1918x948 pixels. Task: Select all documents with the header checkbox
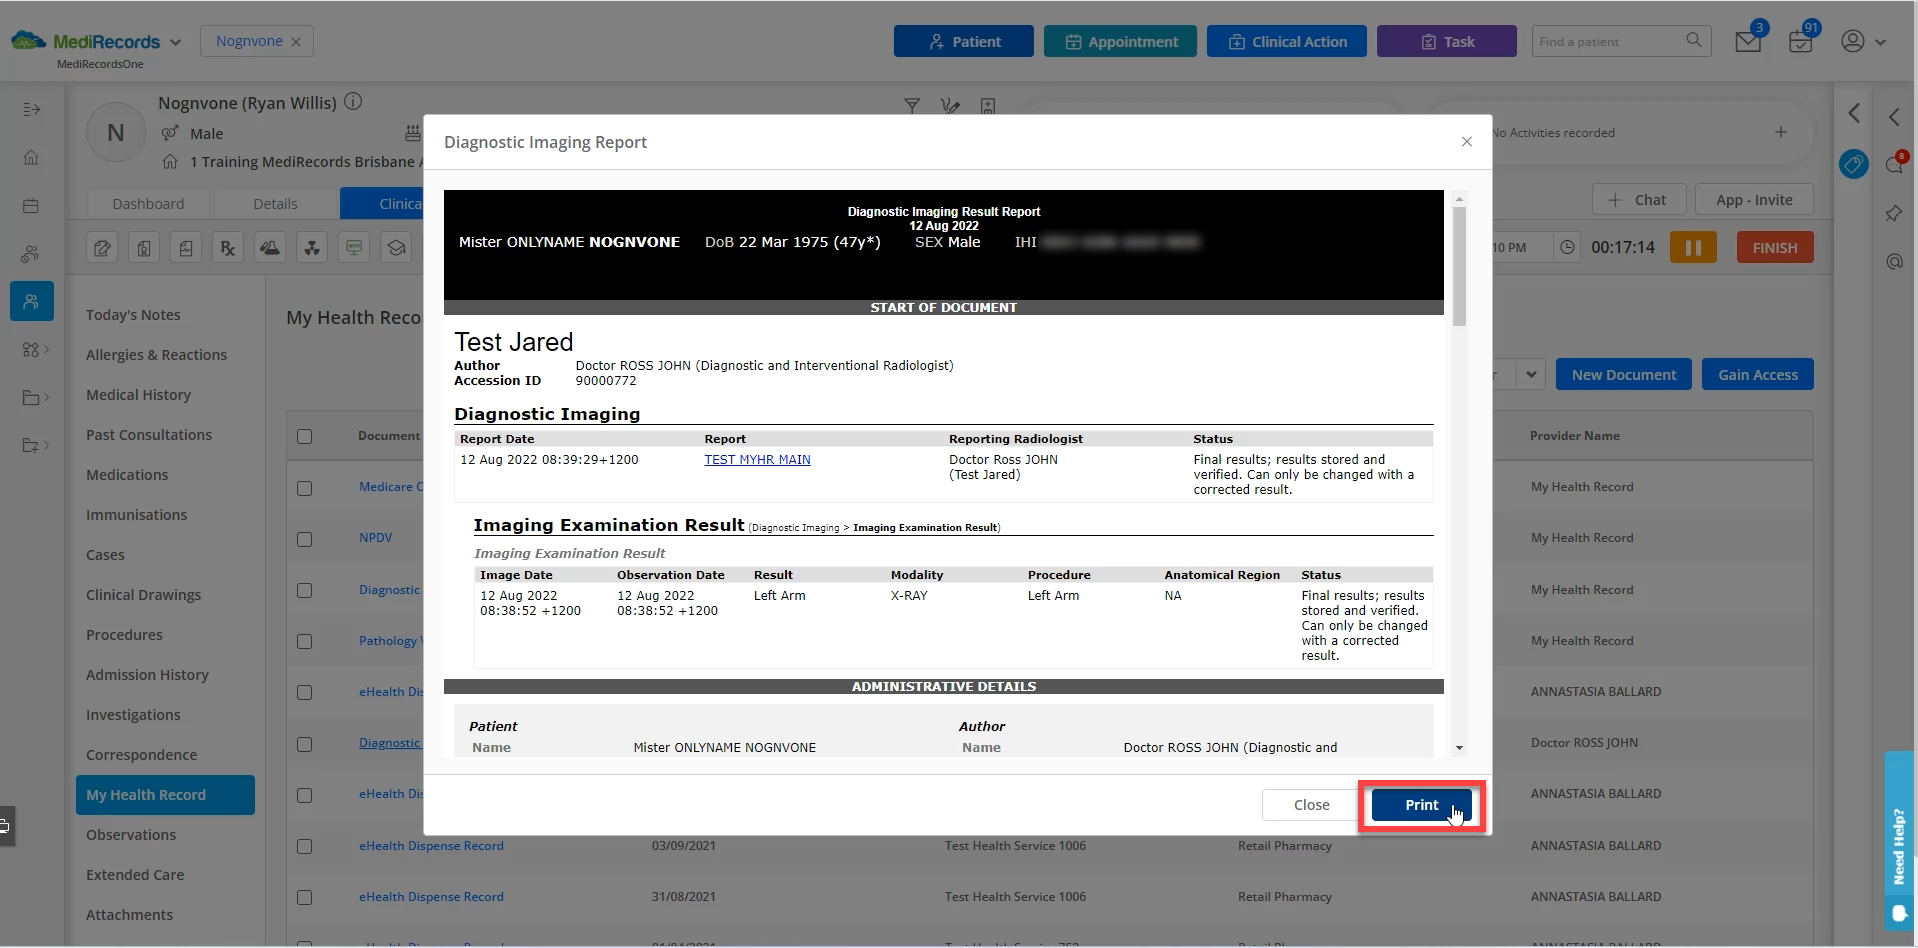point(305,436)
